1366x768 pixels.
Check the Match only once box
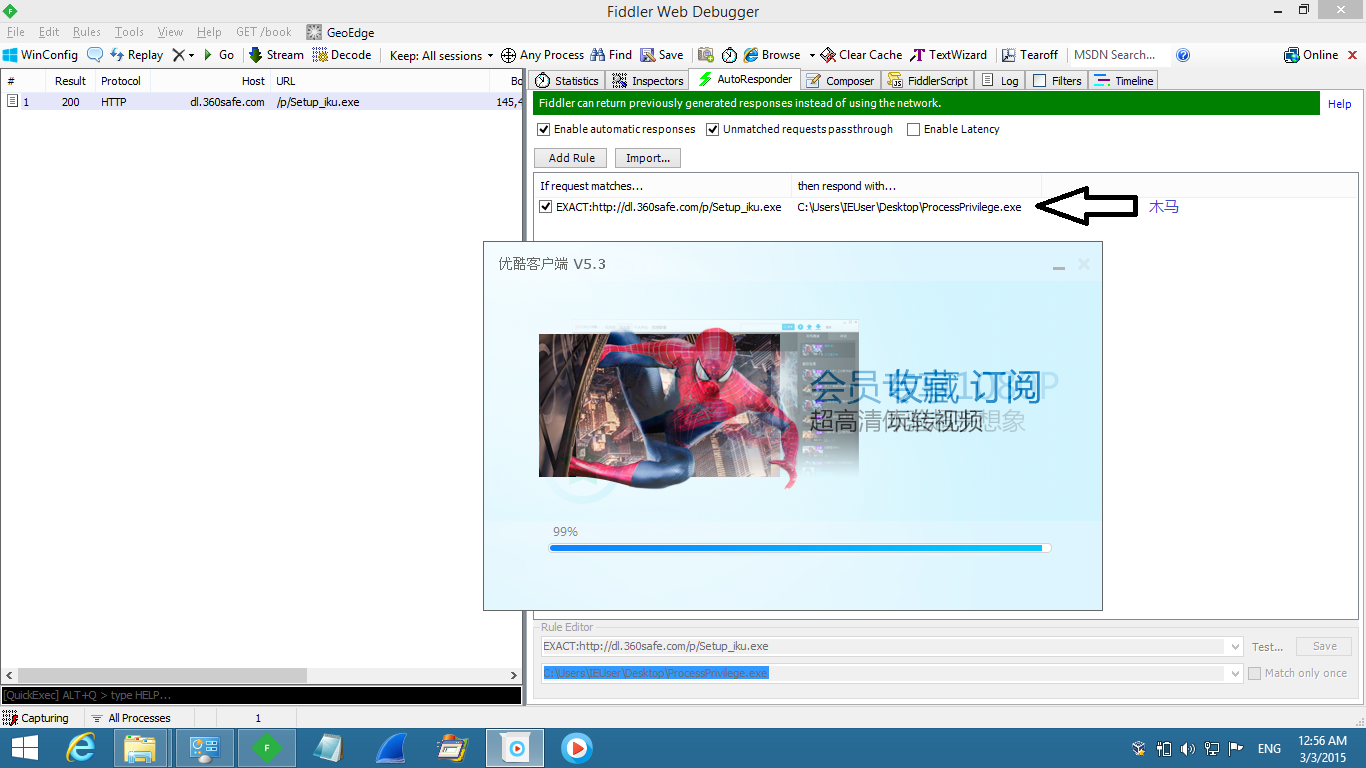[1254, 673]
